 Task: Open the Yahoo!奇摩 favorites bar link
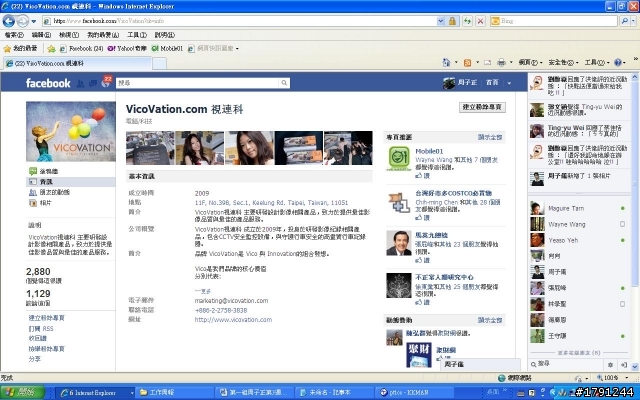click(x=127, y=49)
